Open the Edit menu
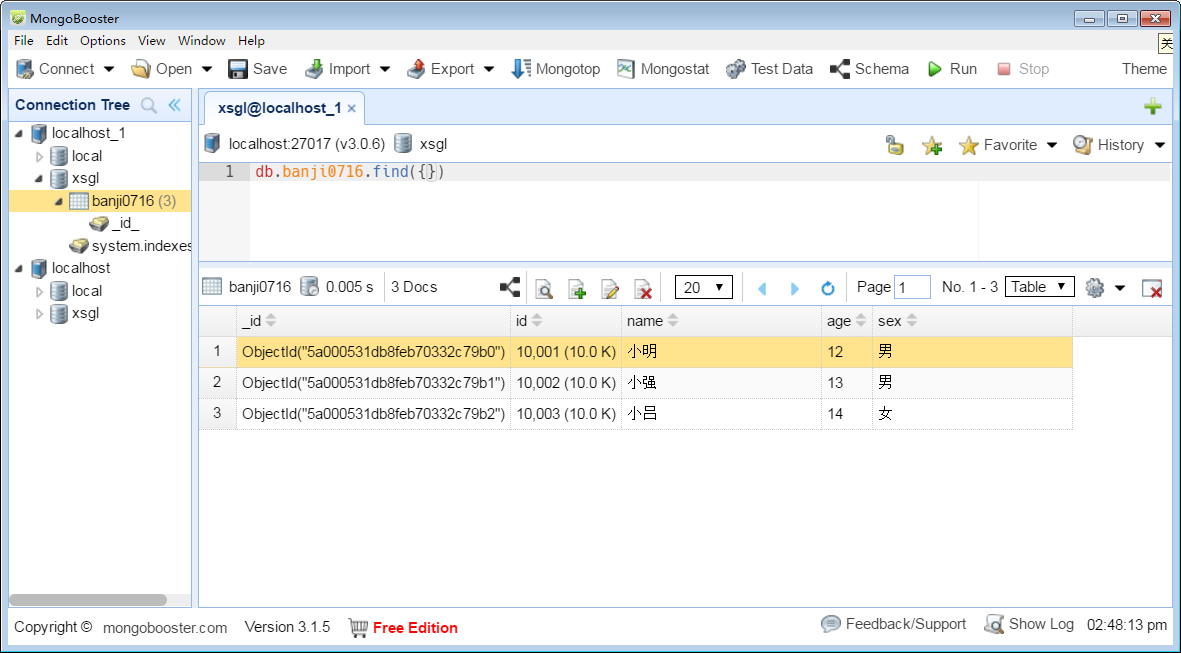 56,41
